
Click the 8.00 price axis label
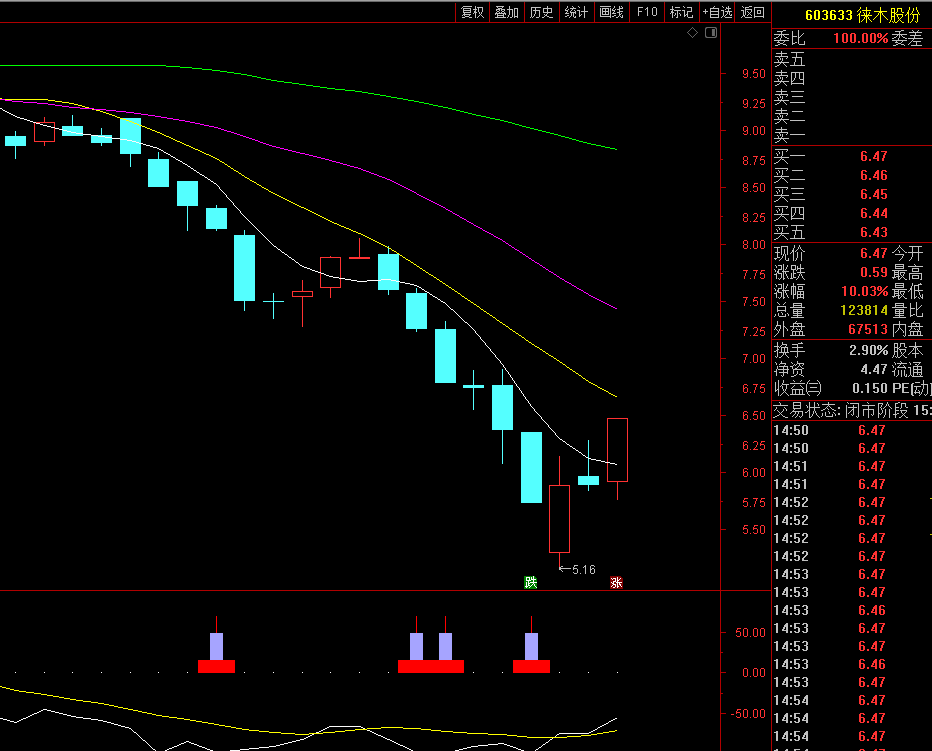(754, 244)
